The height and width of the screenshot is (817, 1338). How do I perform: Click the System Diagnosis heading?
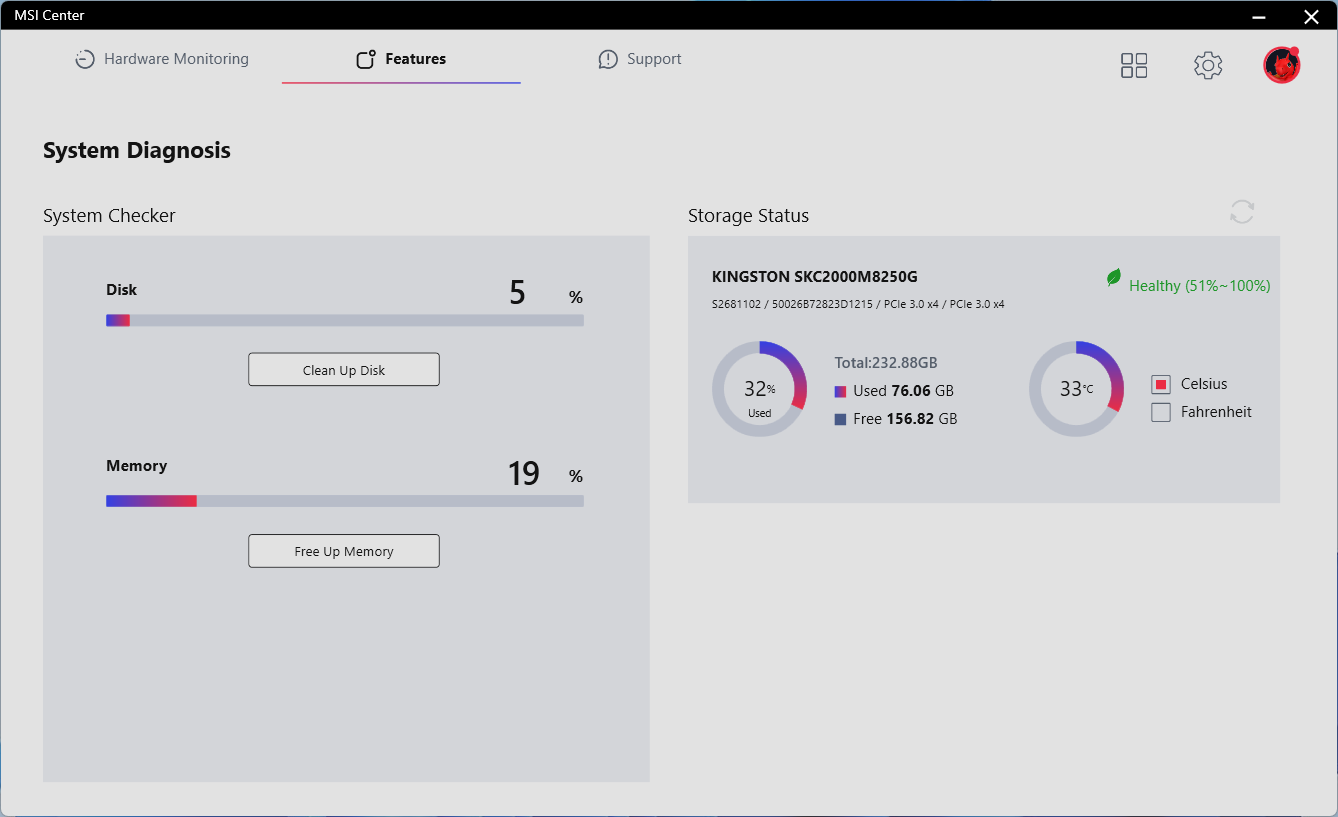(137, 151)
